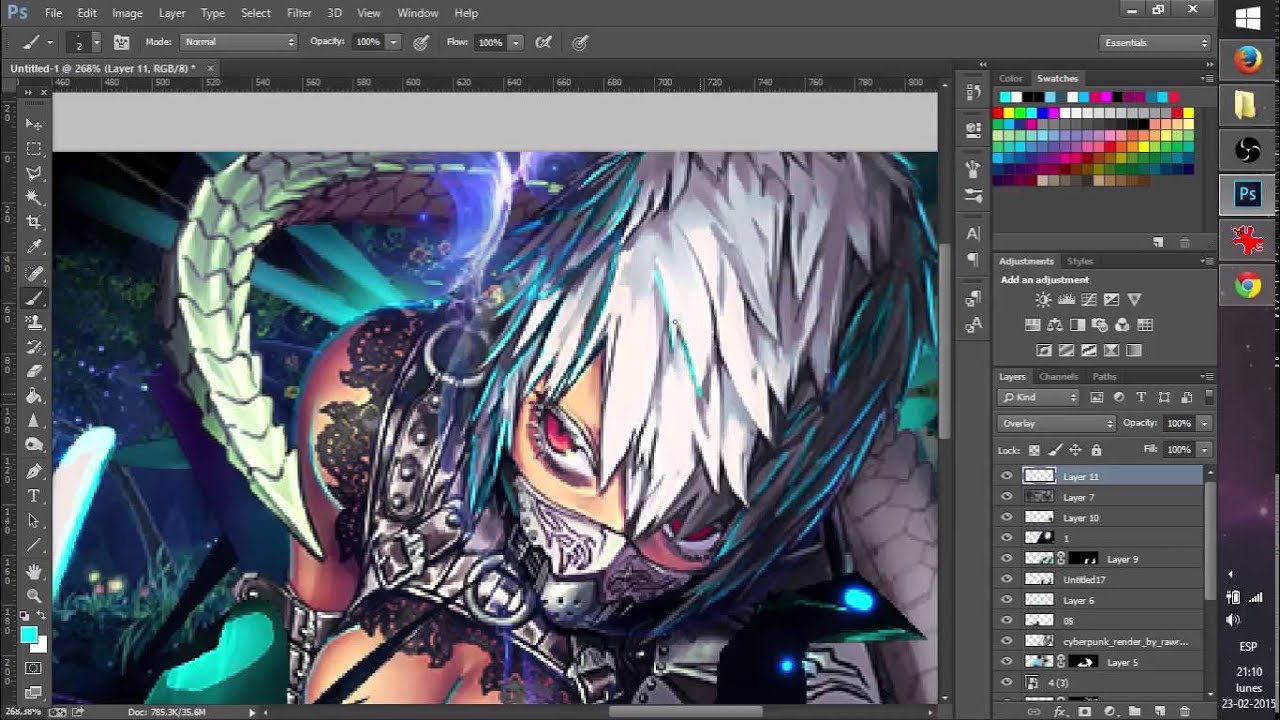
Task: Hide Layer 11 with its eye icon
Action: point(1007,477)
